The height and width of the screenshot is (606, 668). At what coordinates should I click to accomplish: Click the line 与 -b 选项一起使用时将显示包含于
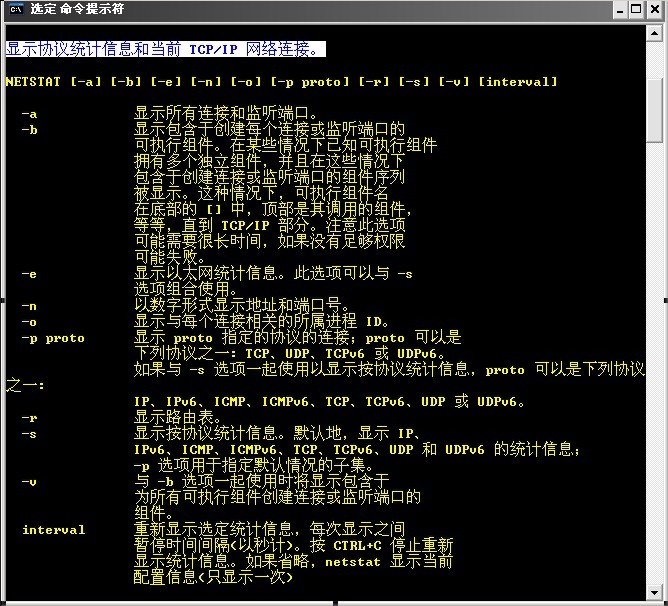click(x=262, y=482)
